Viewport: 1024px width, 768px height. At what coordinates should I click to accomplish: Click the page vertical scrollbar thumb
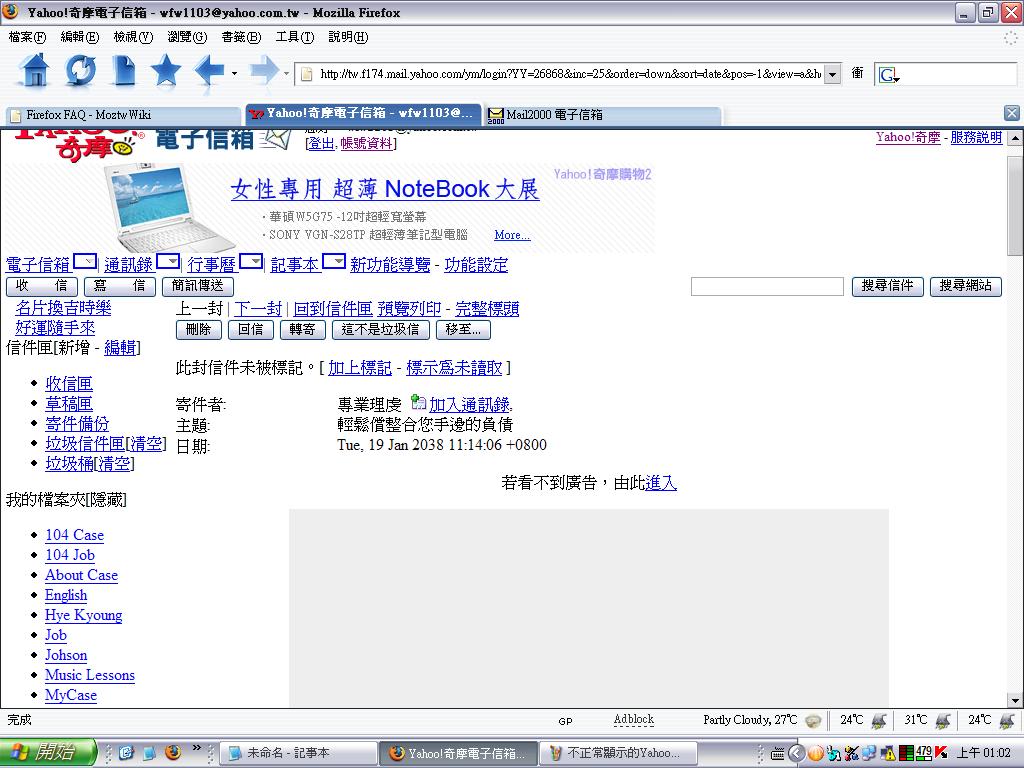click(x=1014, y=206)
